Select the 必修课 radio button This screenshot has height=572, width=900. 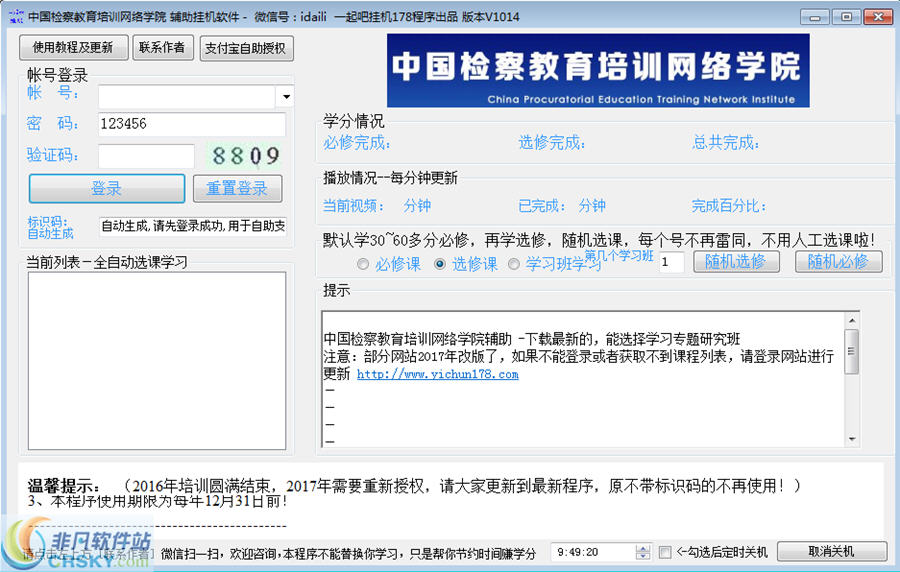(x=363, y=264)
